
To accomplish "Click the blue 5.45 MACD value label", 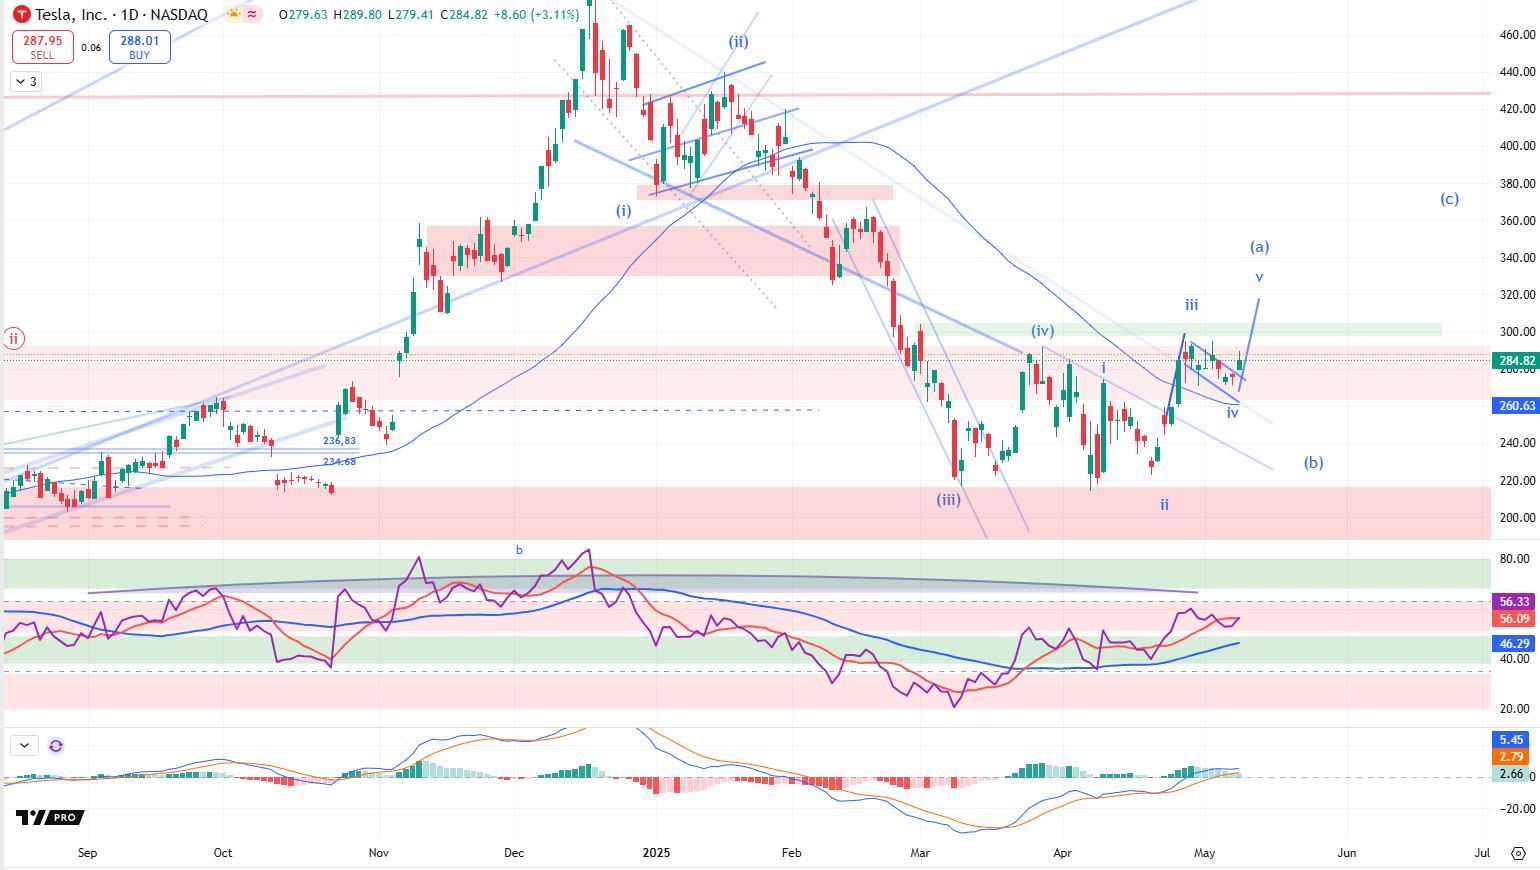I will pos(1513,740).
